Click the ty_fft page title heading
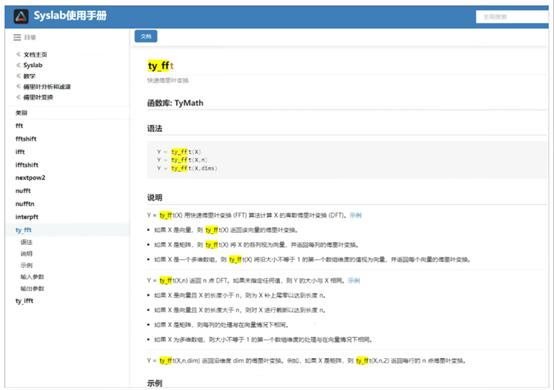Image resolution: width=554 pixels, height=390 pixels. [x=161, y=66]
